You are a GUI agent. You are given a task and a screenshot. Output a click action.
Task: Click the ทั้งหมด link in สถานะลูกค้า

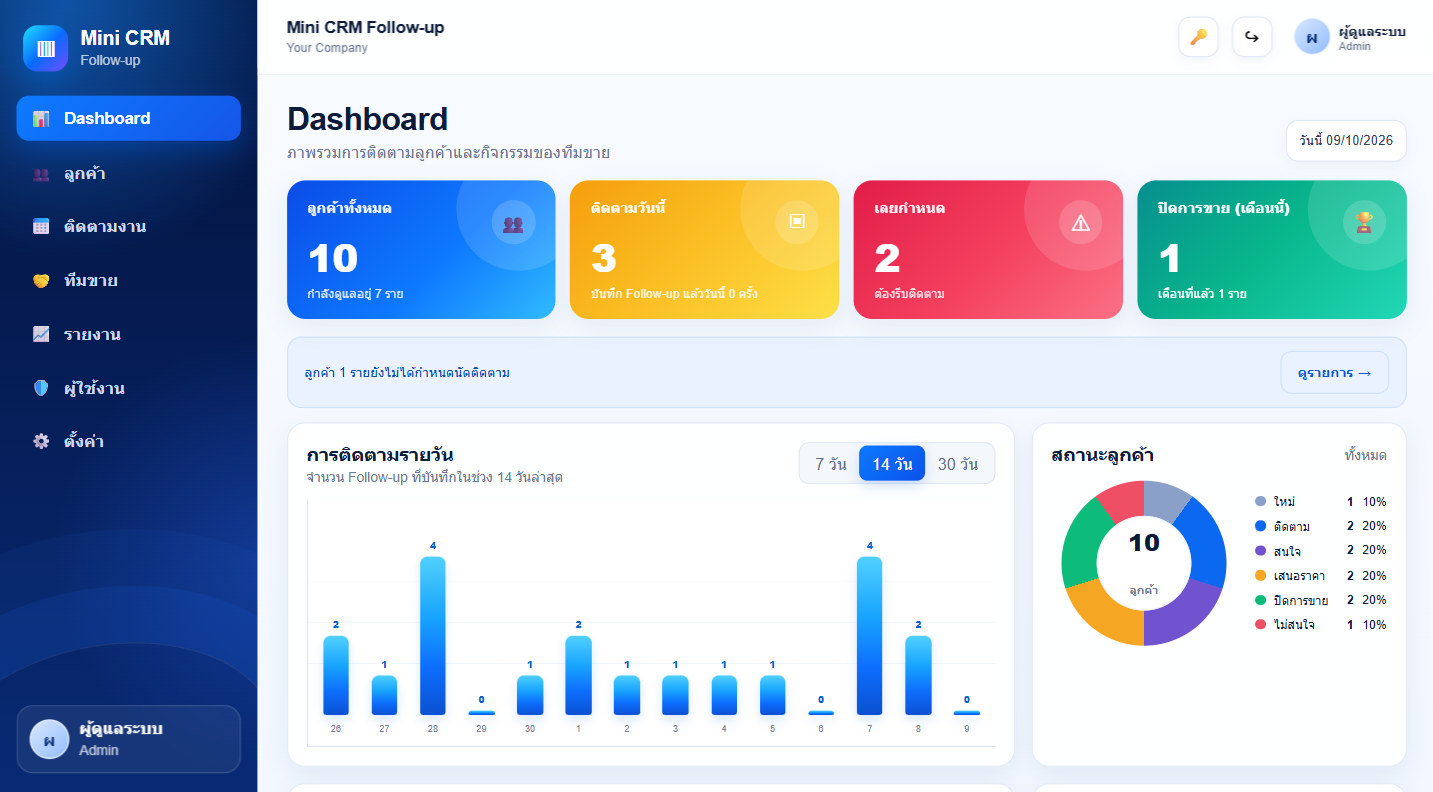[x=1366, y=456]
